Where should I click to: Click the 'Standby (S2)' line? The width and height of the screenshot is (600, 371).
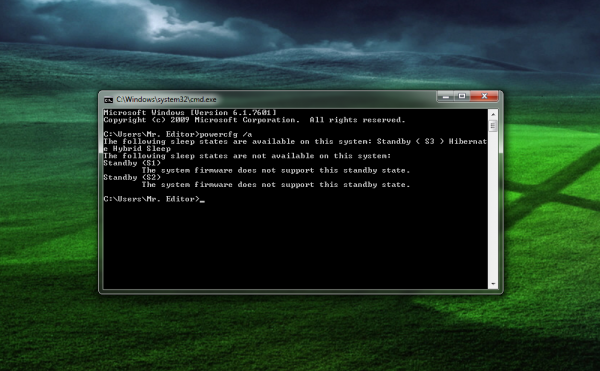[x=132, y=177]
